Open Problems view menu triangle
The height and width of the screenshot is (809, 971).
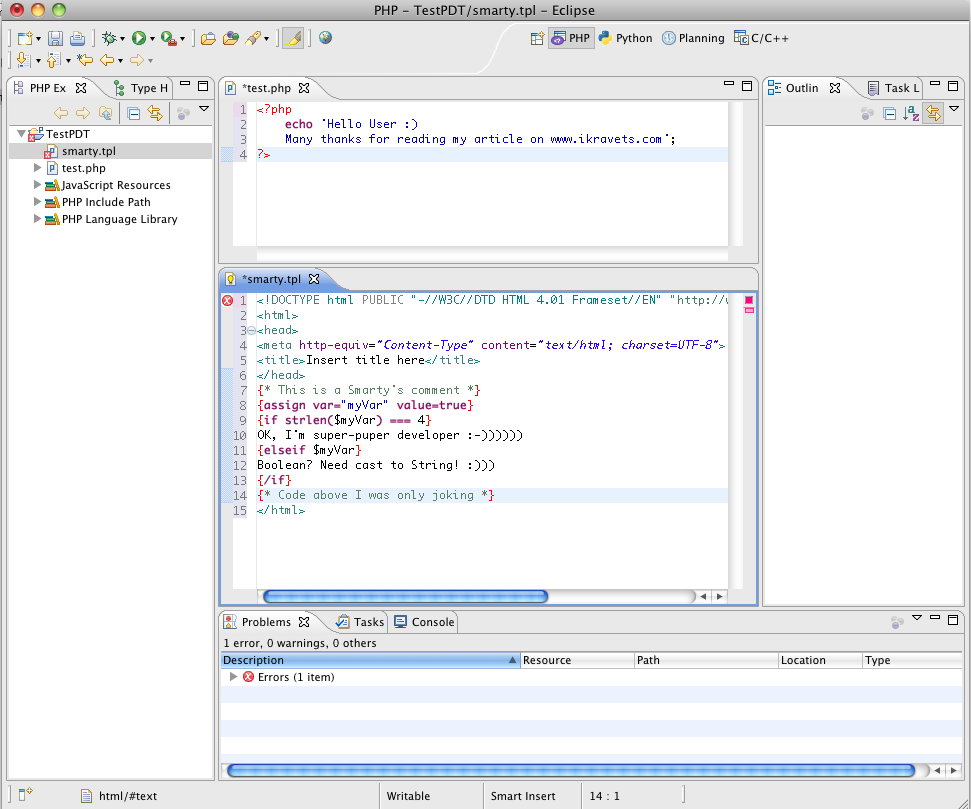(917, 618)
